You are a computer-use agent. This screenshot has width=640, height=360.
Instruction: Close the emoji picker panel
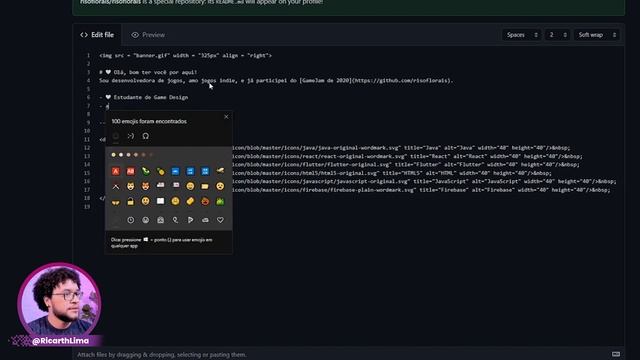[226, 117]
